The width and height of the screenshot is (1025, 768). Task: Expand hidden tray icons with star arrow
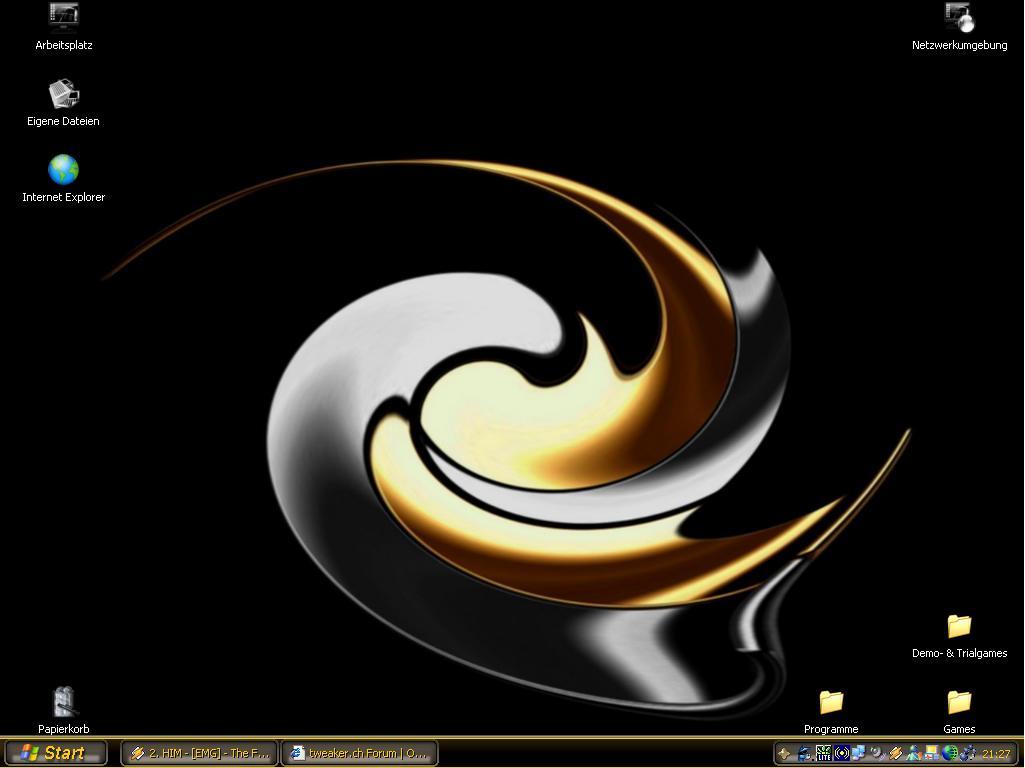(x=785, y=754)
